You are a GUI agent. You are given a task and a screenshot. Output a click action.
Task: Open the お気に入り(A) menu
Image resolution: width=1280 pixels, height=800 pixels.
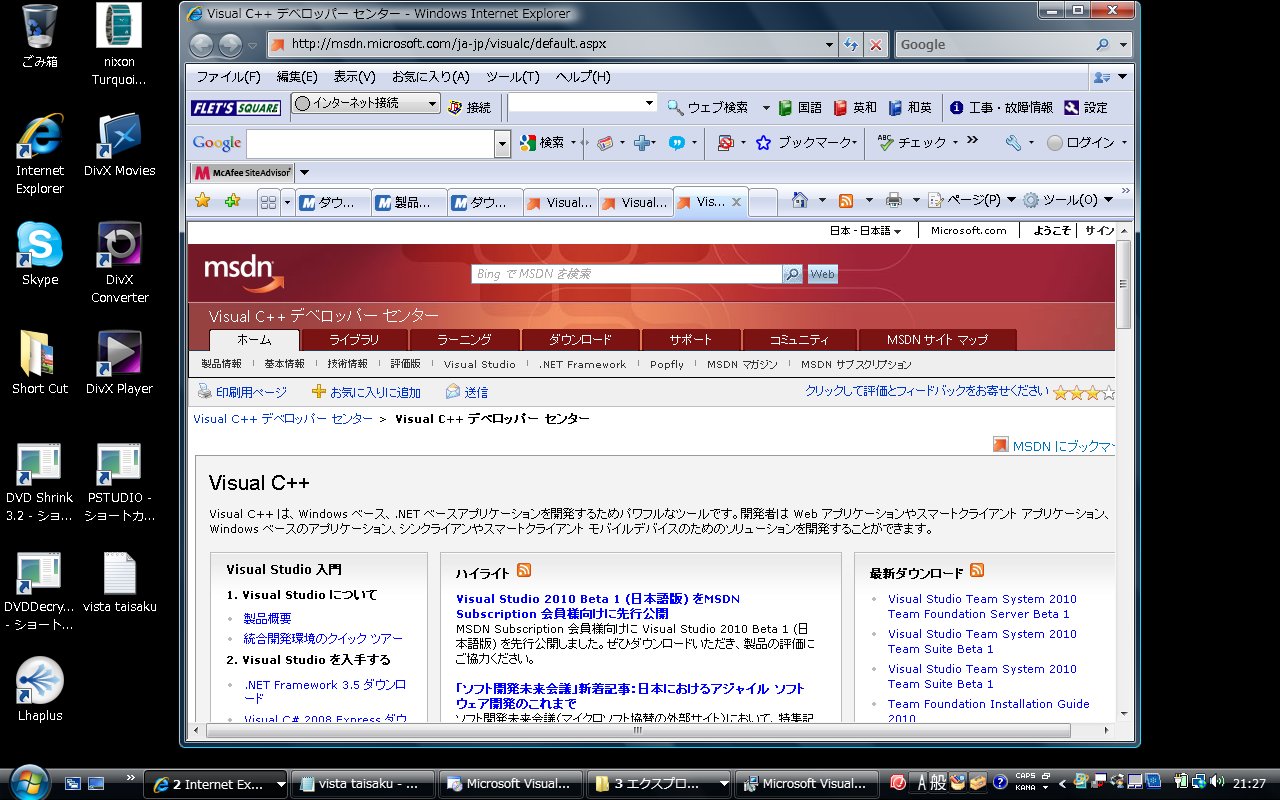[430, 77]
